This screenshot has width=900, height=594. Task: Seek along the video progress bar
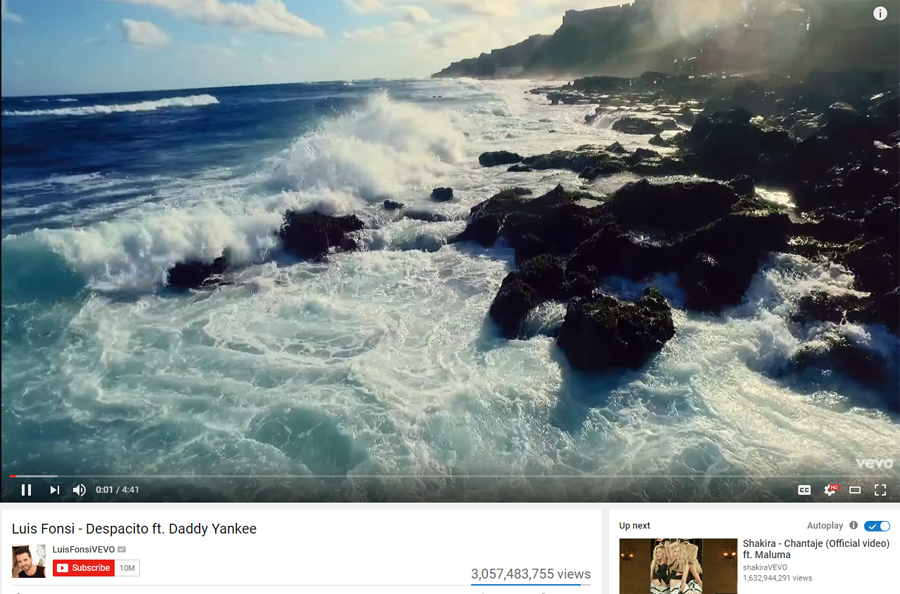click(450, 476)
